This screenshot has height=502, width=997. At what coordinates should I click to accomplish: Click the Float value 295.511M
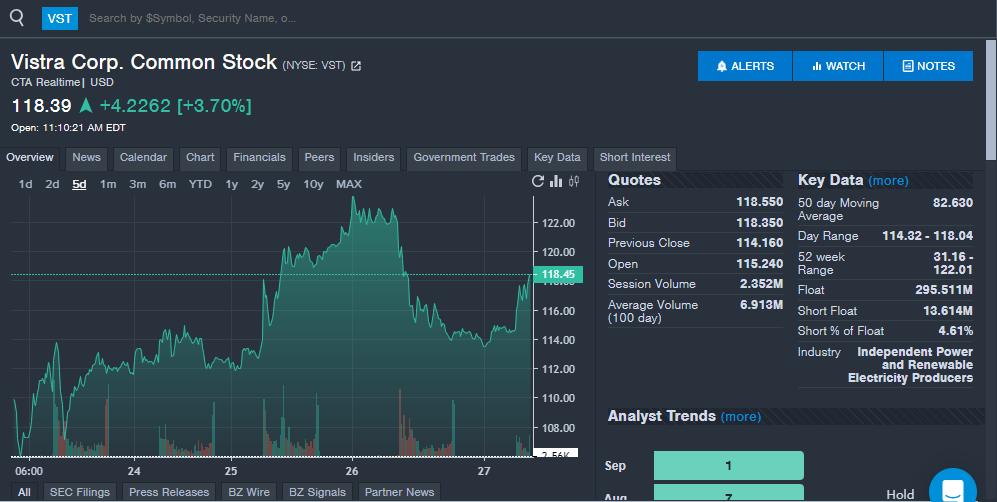(944, 290)
